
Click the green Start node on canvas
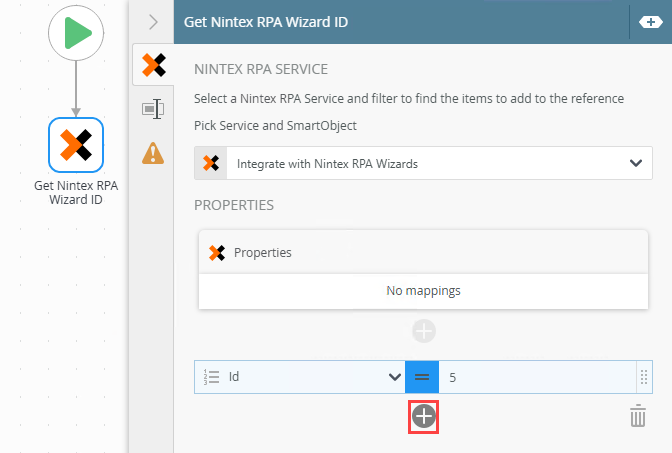pyautogui.click(x=76, y=33)
